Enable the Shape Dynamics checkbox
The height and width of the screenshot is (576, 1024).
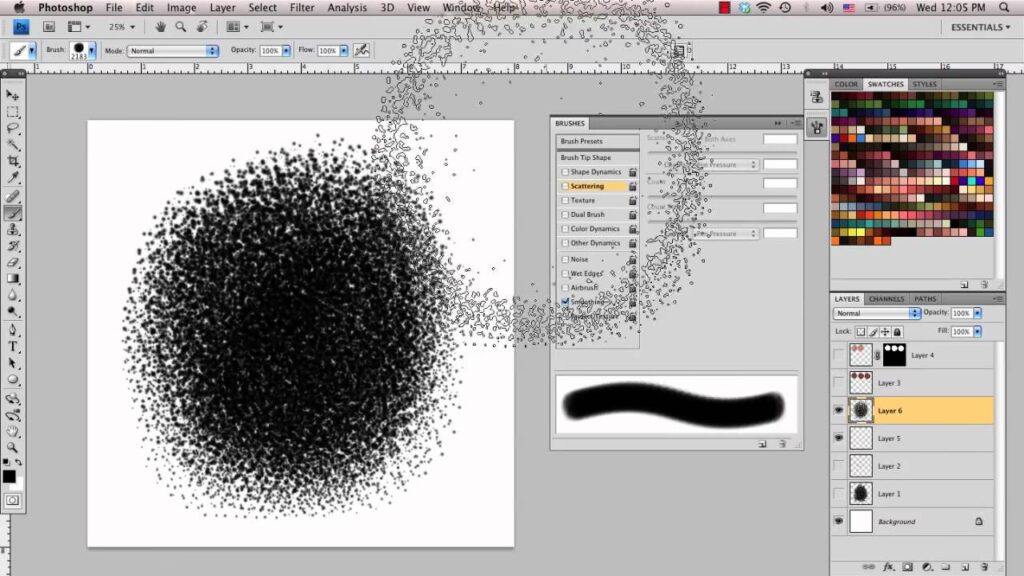tap(566, 172)
